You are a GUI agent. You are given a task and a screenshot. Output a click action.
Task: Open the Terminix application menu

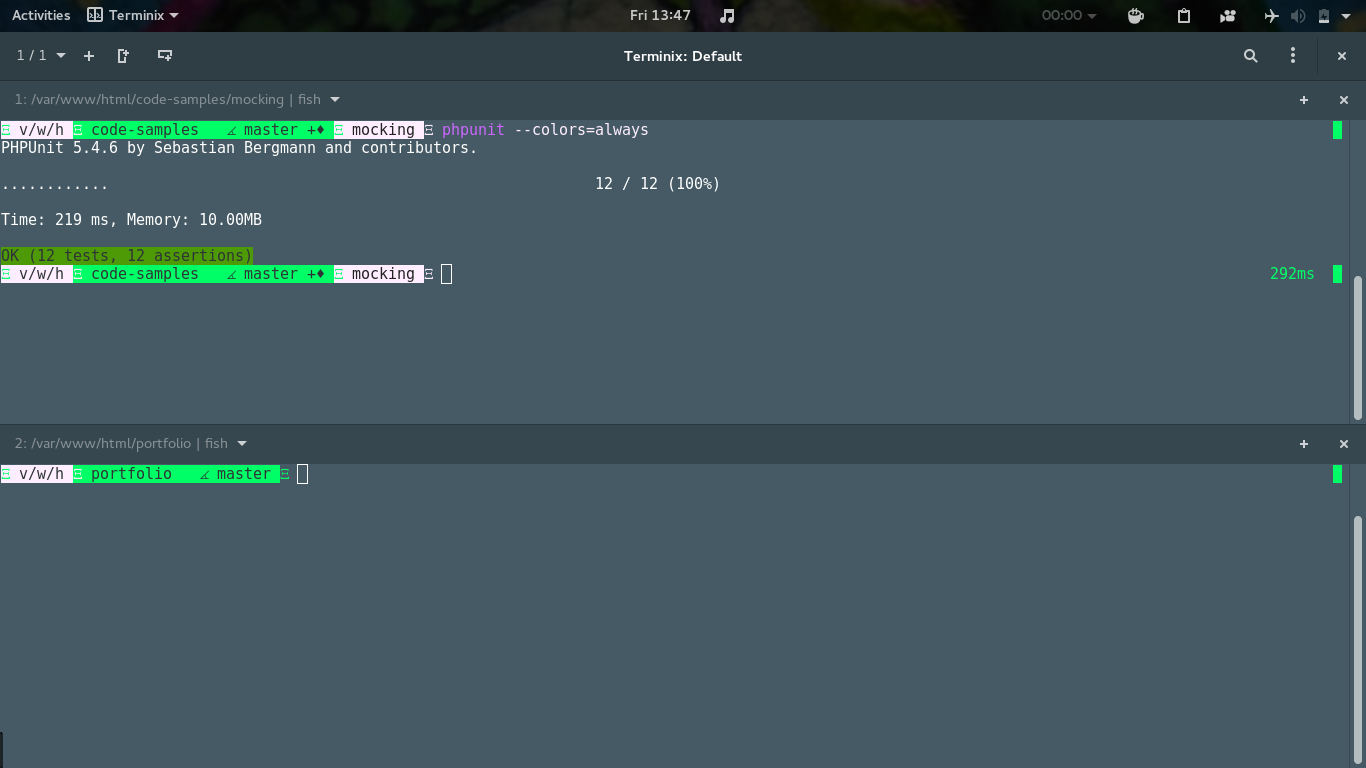coord(133,15)
